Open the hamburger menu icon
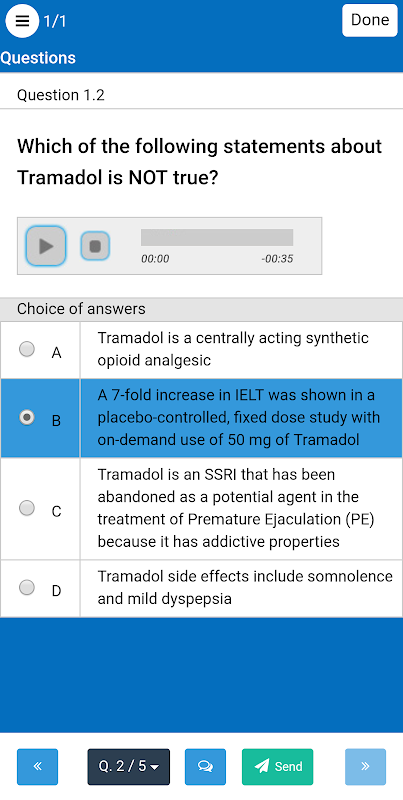403x800 pixels. pyautogui.click(x=22, y=21)
